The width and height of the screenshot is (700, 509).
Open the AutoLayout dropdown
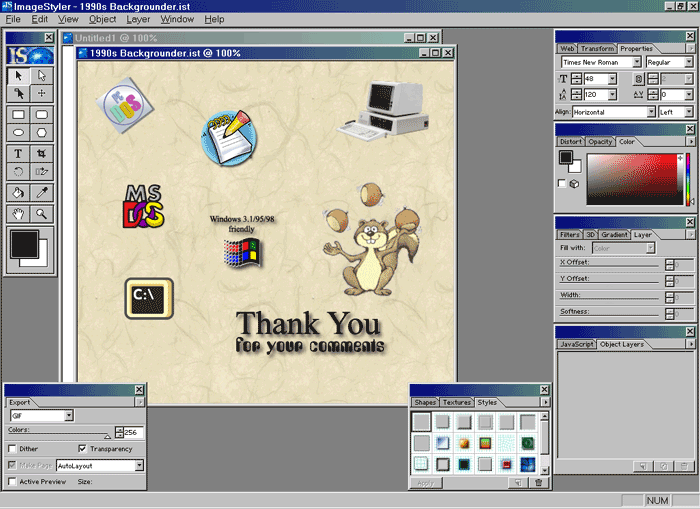[139, 466]
